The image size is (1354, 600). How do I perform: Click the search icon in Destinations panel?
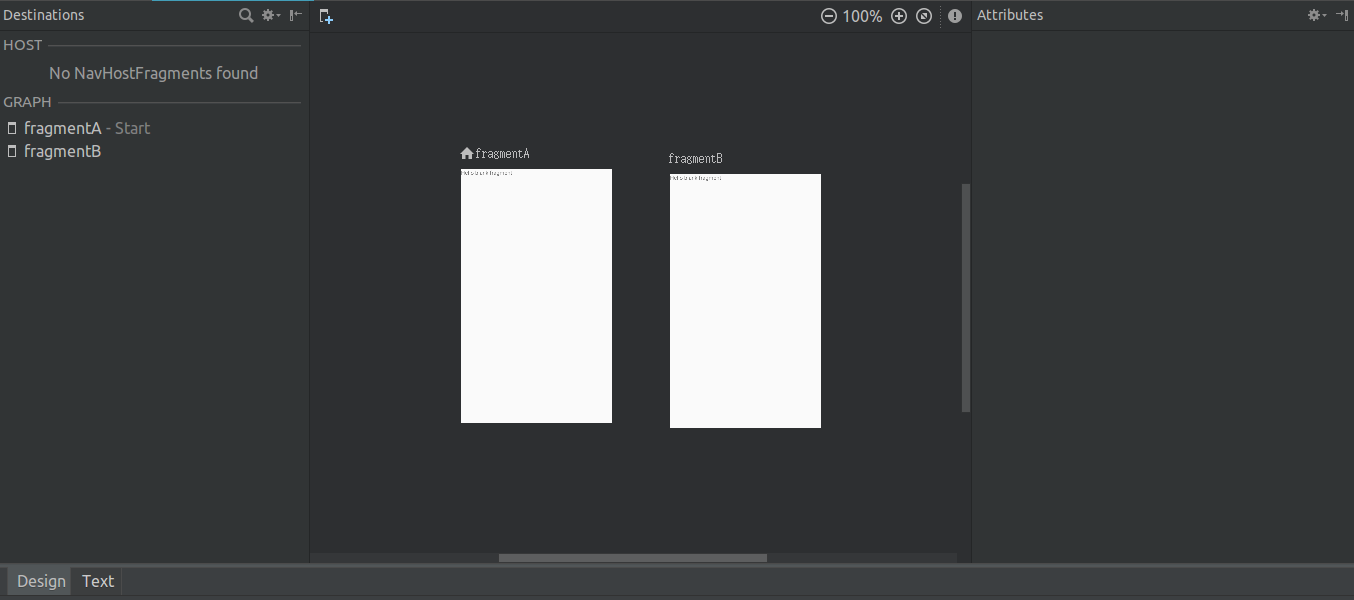click(x=246, y=15)
